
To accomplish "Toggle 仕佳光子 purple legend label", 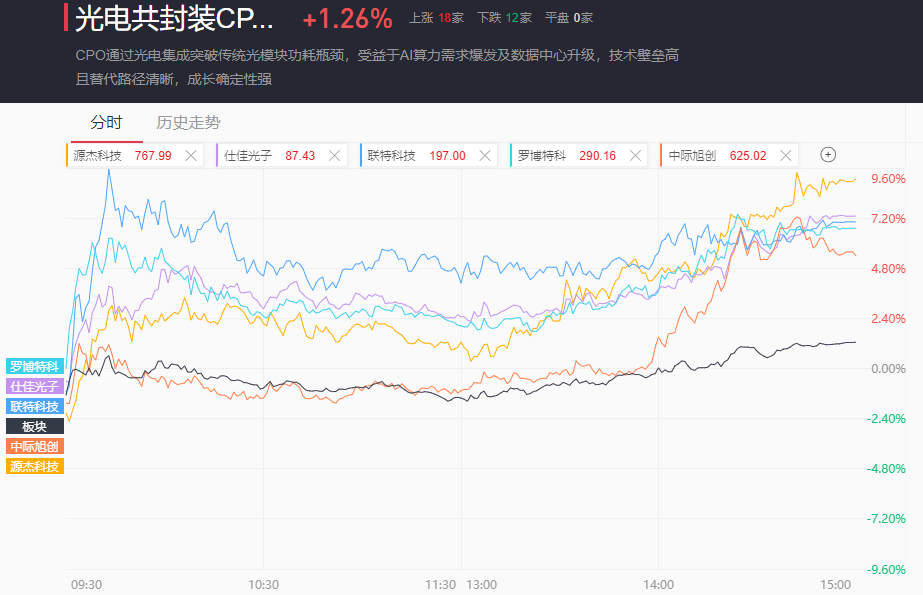I will click(35, 386).
